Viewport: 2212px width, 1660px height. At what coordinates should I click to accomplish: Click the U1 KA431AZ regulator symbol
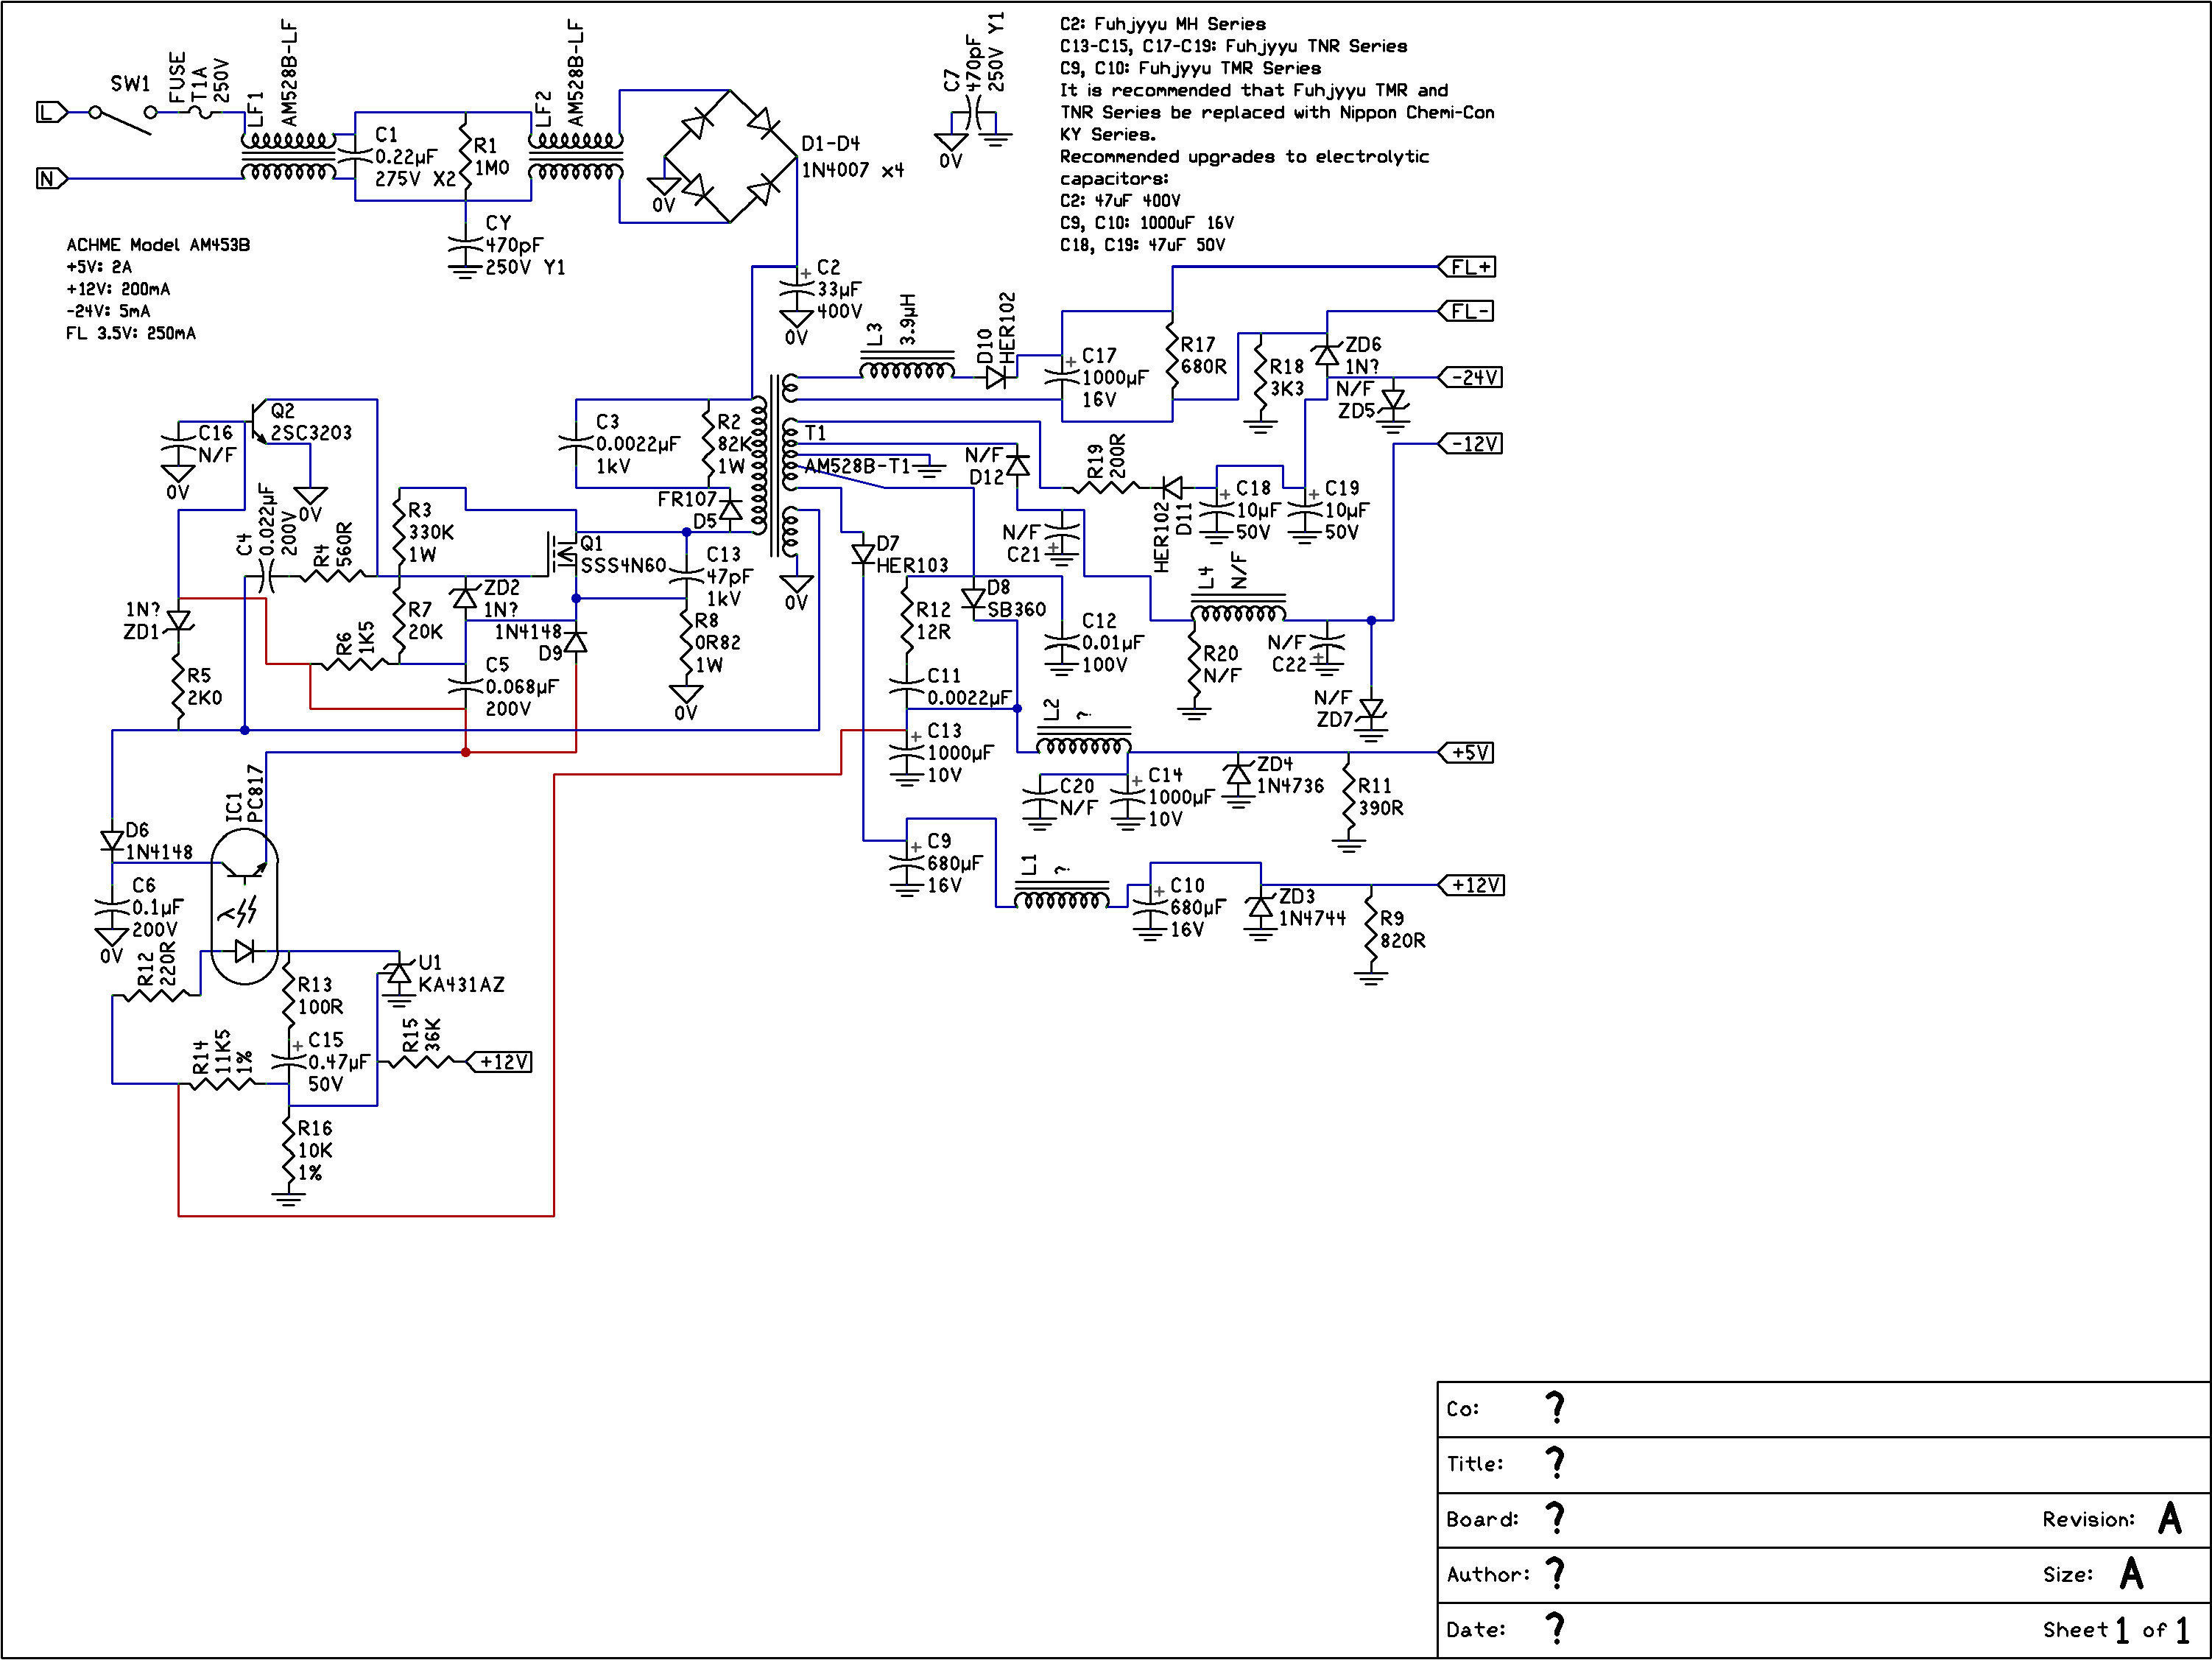point(399,974)
